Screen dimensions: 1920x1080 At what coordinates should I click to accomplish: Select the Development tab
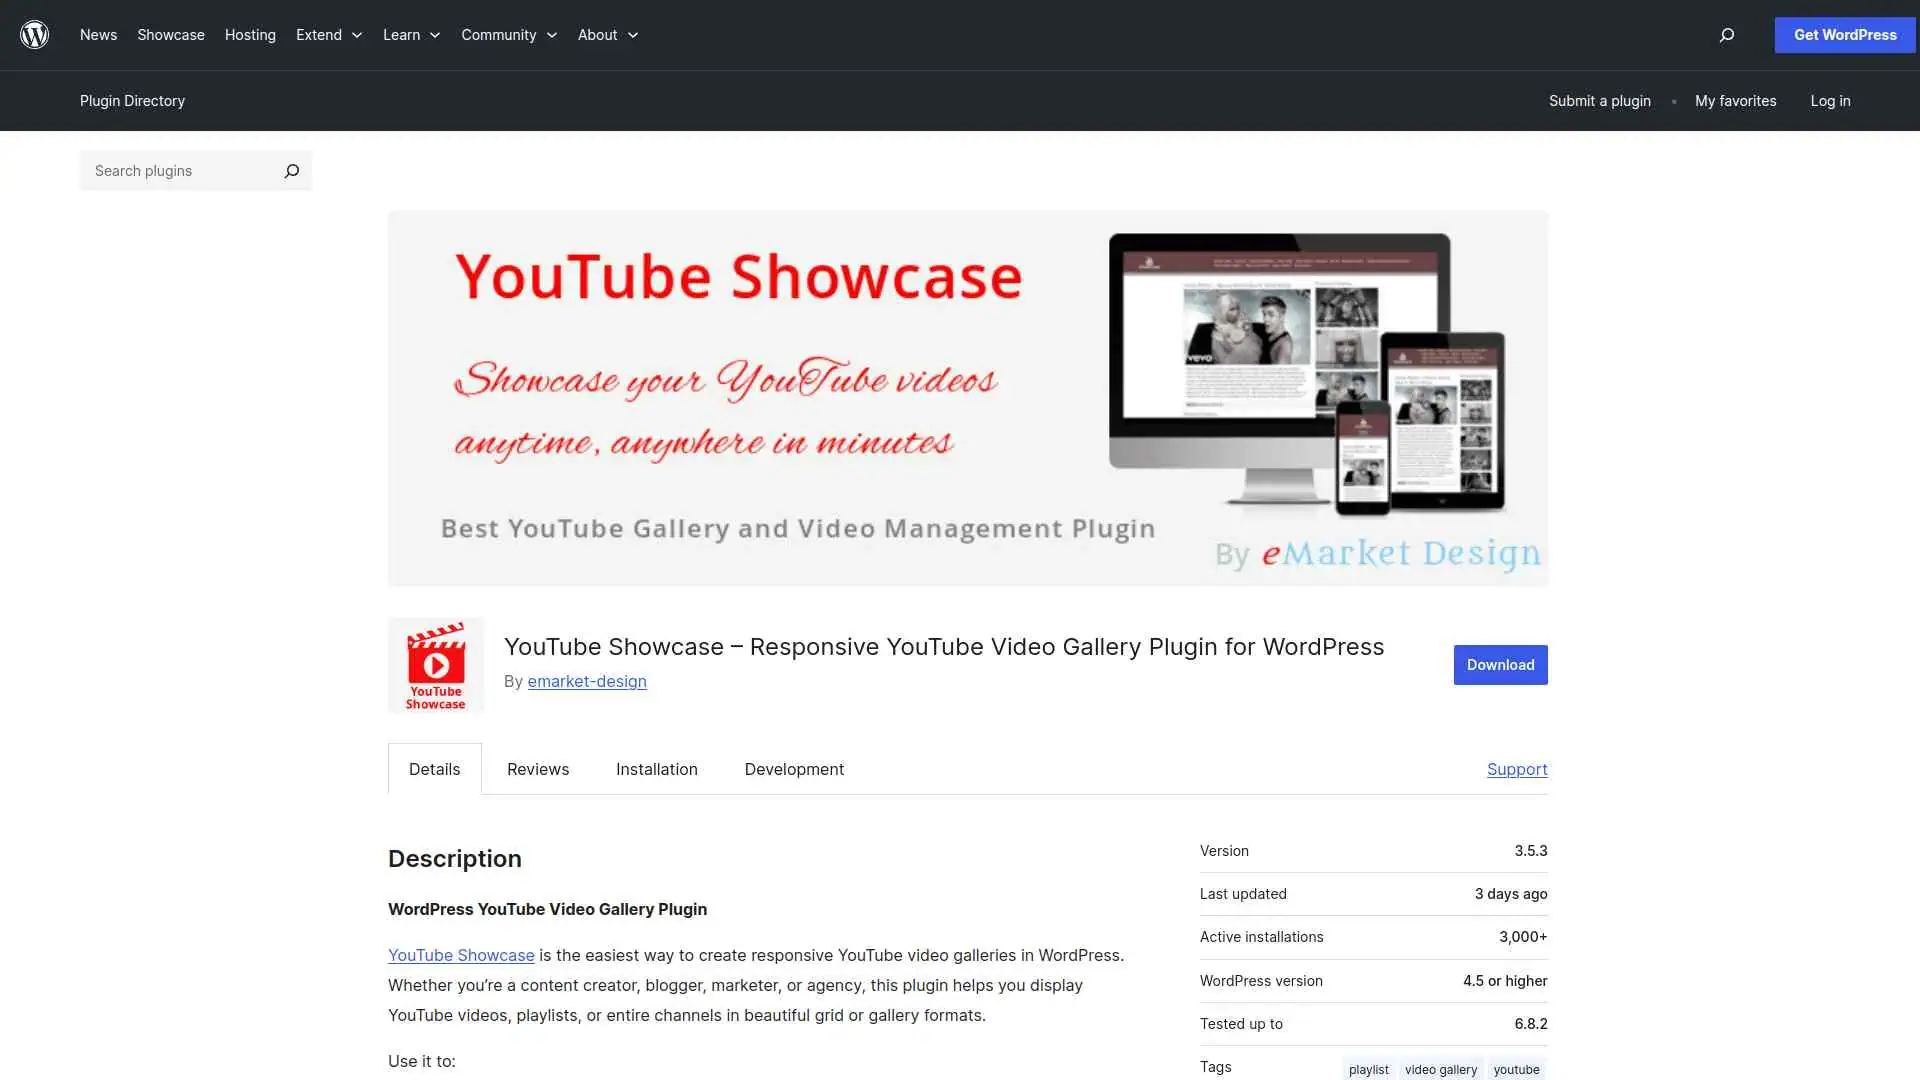point(794,769)
